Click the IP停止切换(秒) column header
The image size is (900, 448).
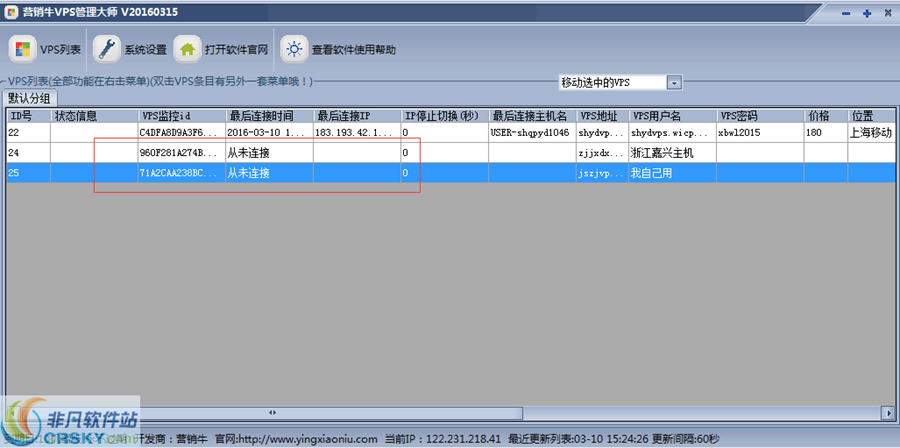(x=444, y=116)
